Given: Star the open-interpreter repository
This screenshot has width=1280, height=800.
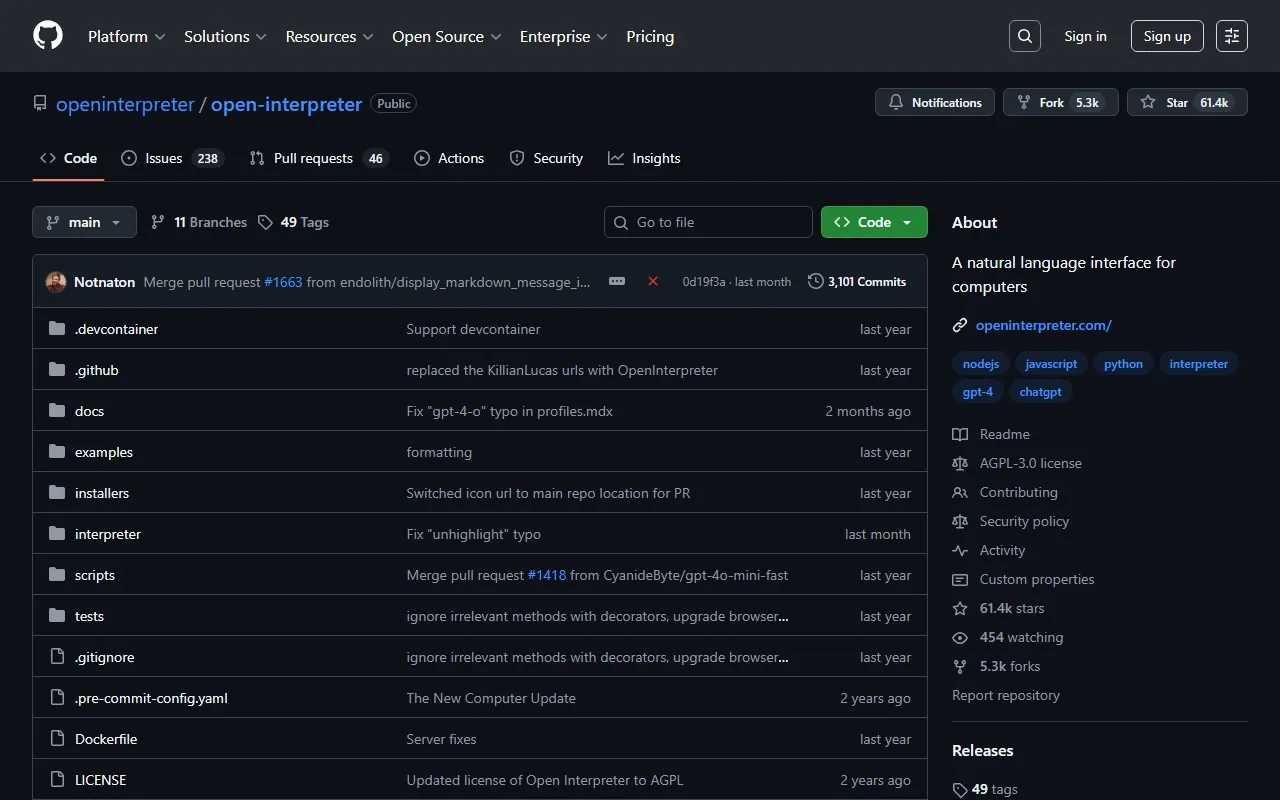Looking at the screenshot, I should tap(1187, 102).
